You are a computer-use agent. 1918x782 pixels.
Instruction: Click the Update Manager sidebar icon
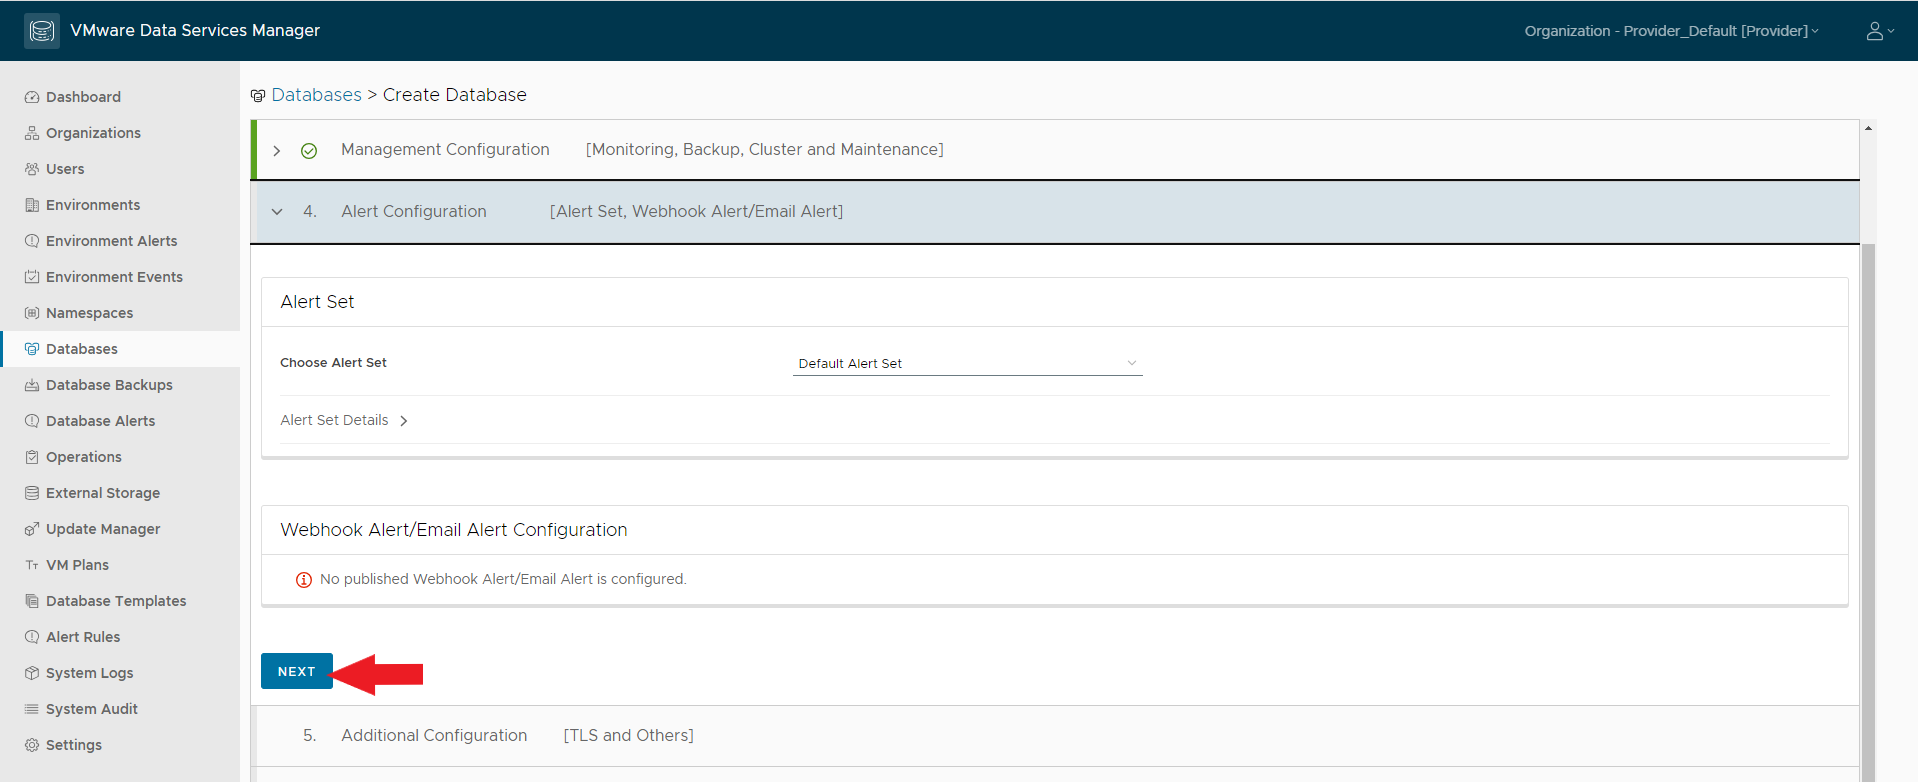coord(32,529)
